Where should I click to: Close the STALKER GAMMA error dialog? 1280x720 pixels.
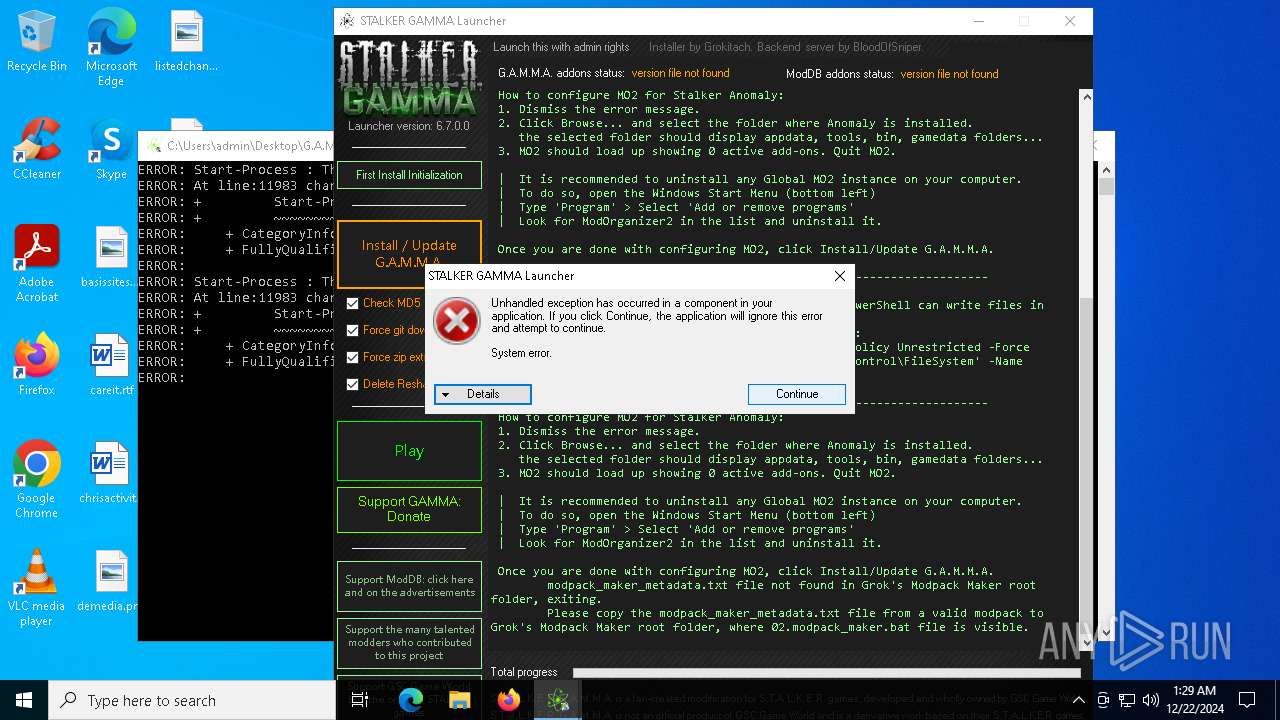840,276
